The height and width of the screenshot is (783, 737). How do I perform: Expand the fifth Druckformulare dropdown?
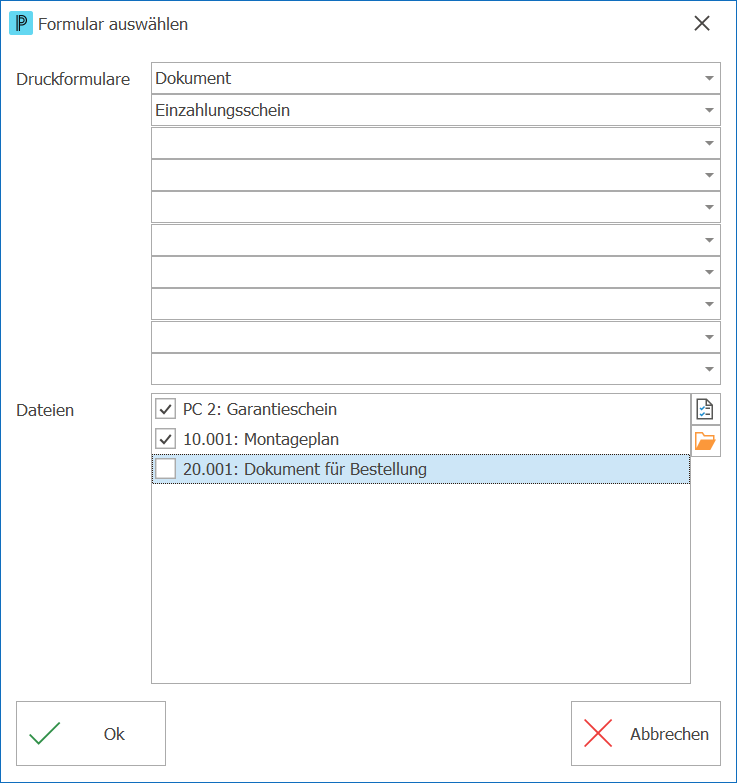[x=709, y=207]
